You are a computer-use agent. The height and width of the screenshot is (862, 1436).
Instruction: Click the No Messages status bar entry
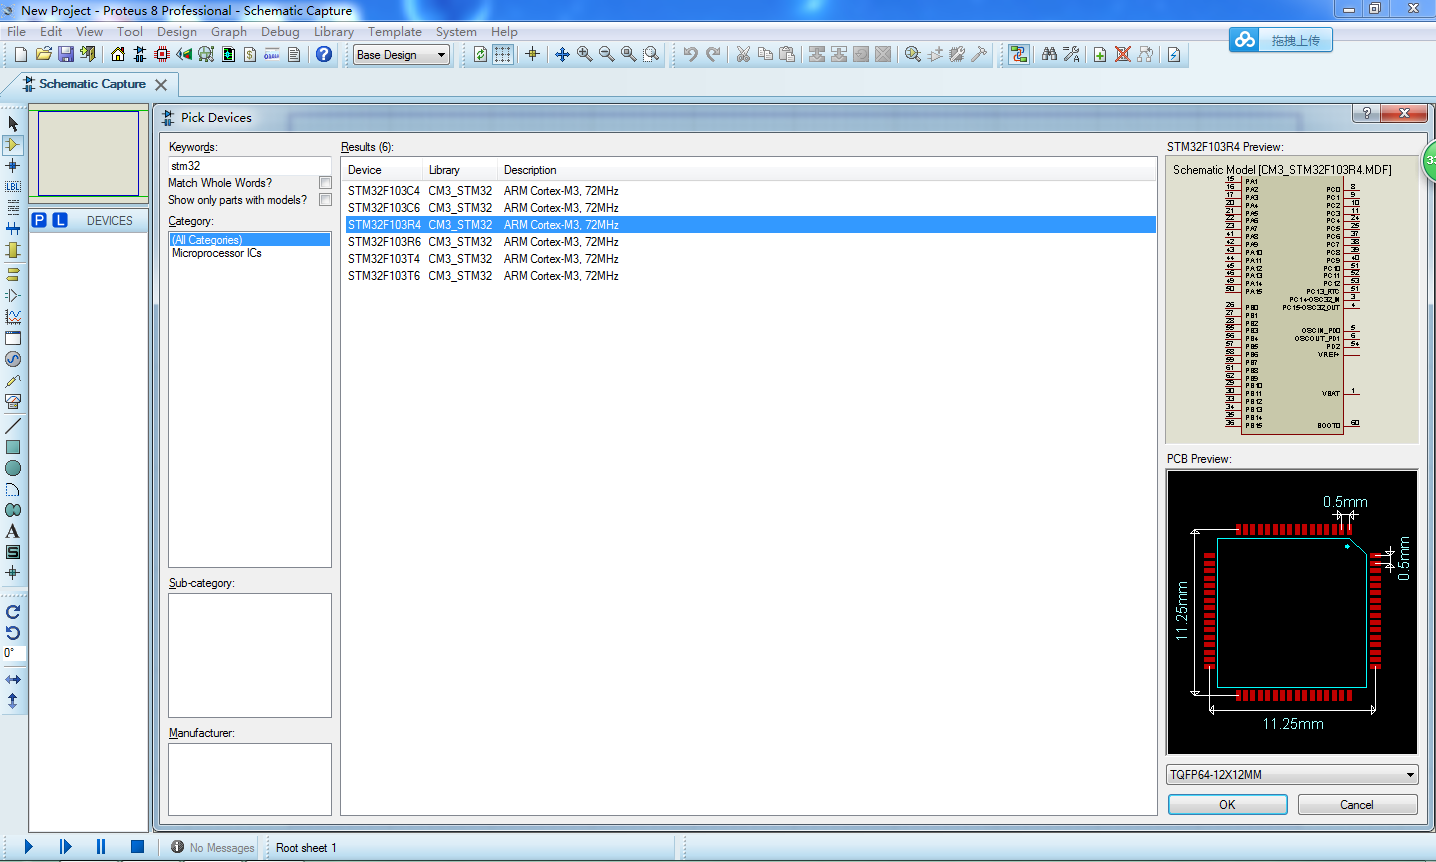213,848
